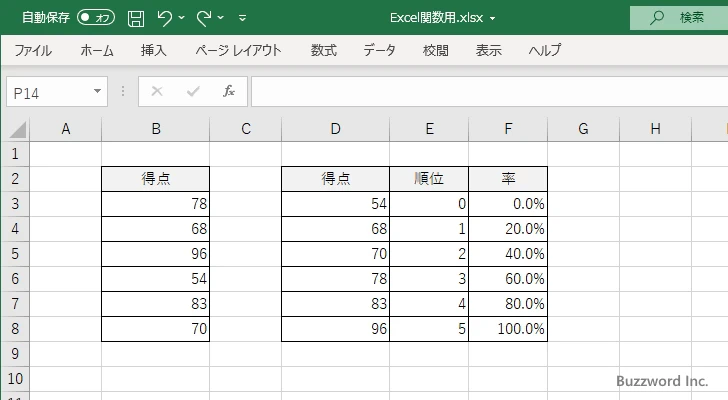
Task: Click the Save icon in title bar
Action: (136, 18)
